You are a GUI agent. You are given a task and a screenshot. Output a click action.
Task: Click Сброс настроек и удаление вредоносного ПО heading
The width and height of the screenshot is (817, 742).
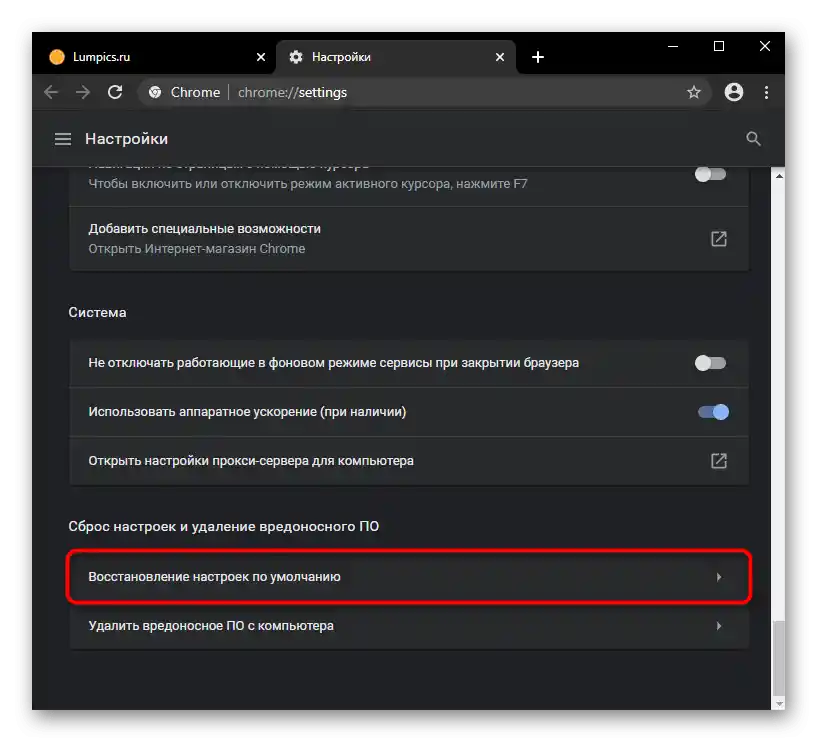(224, 526)
